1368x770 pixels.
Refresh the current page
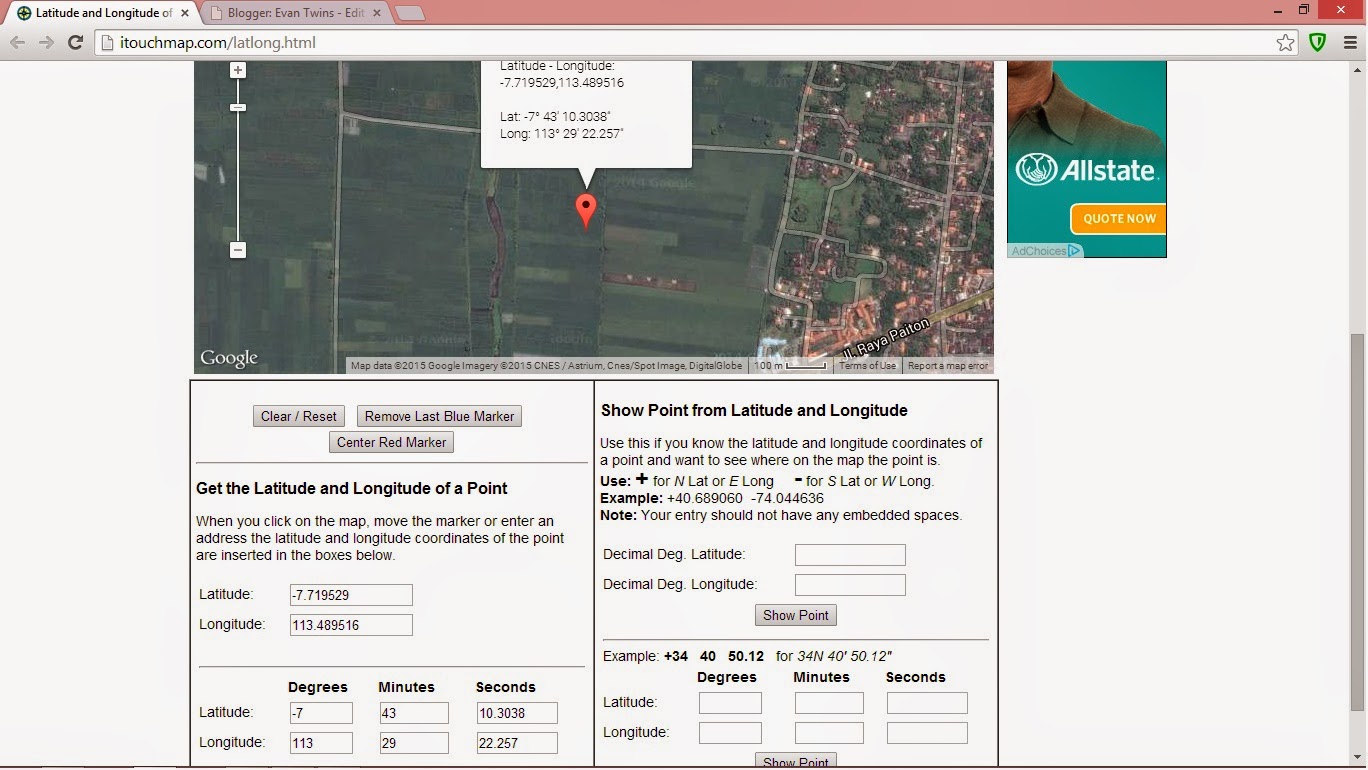click(x=76, y=42)
